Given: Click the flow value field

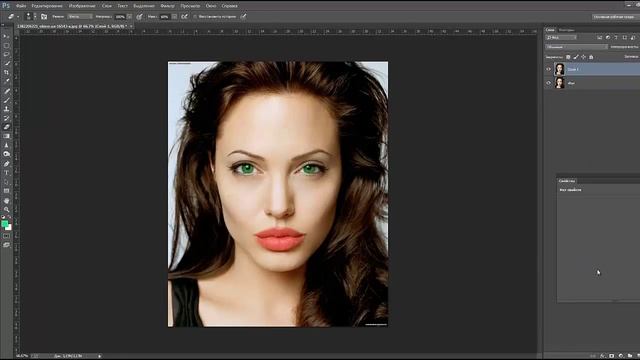Looking at the screenshot, I should point(165,17).
